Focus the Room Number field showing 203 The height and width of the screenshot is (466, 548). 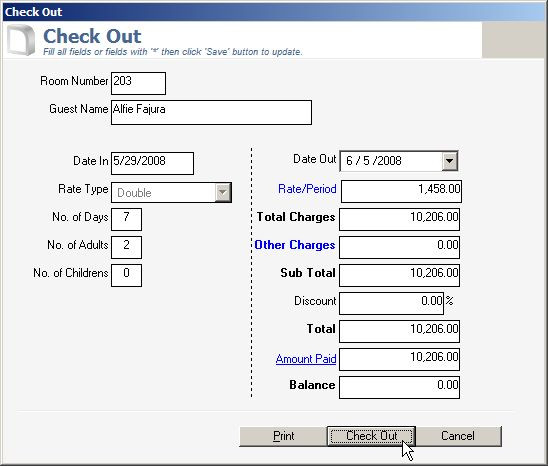coord(138,83)
